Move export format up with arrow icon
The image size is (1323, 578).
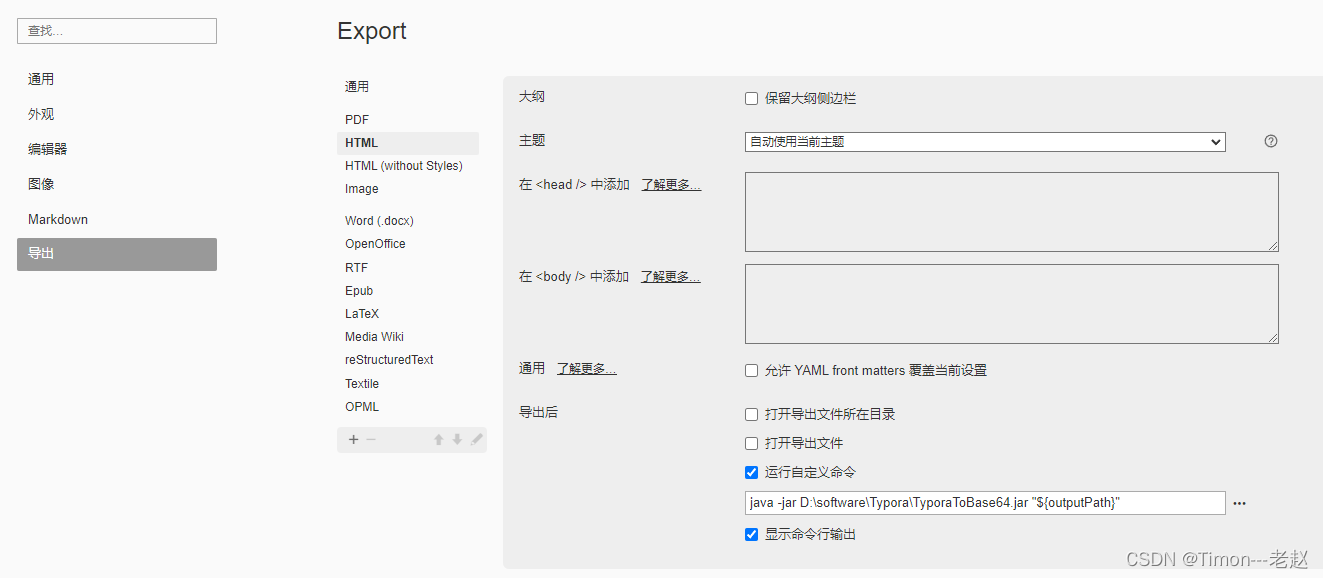pos(438,440)
